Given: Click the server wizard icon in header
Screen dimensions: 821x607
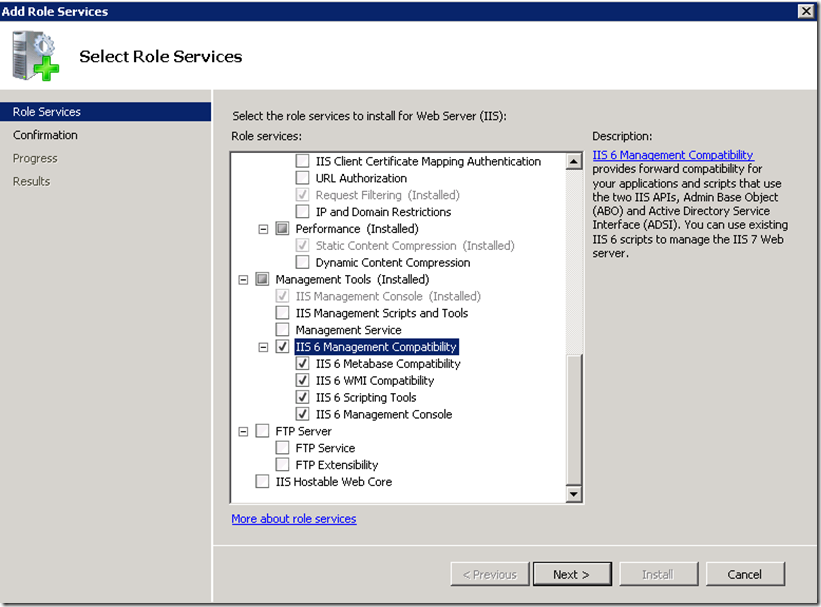Looking at the screenshot, I should click(35, 56).
